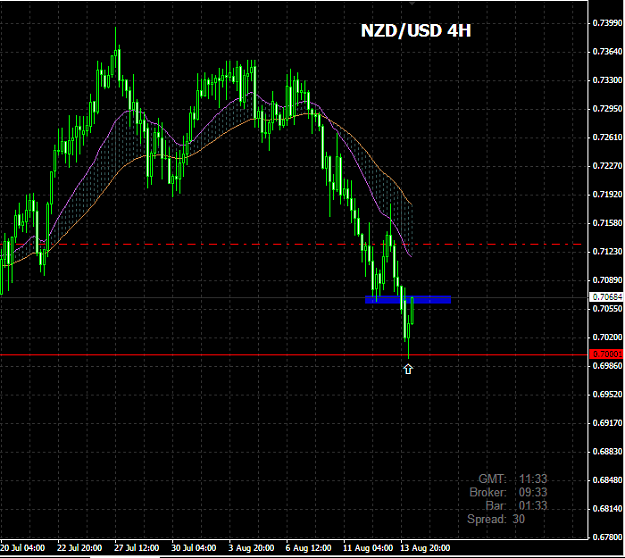The width and height of the screenshot is (625, 558).
Task: Click price level 0.73640 on axis
Action: click(607, 51)
